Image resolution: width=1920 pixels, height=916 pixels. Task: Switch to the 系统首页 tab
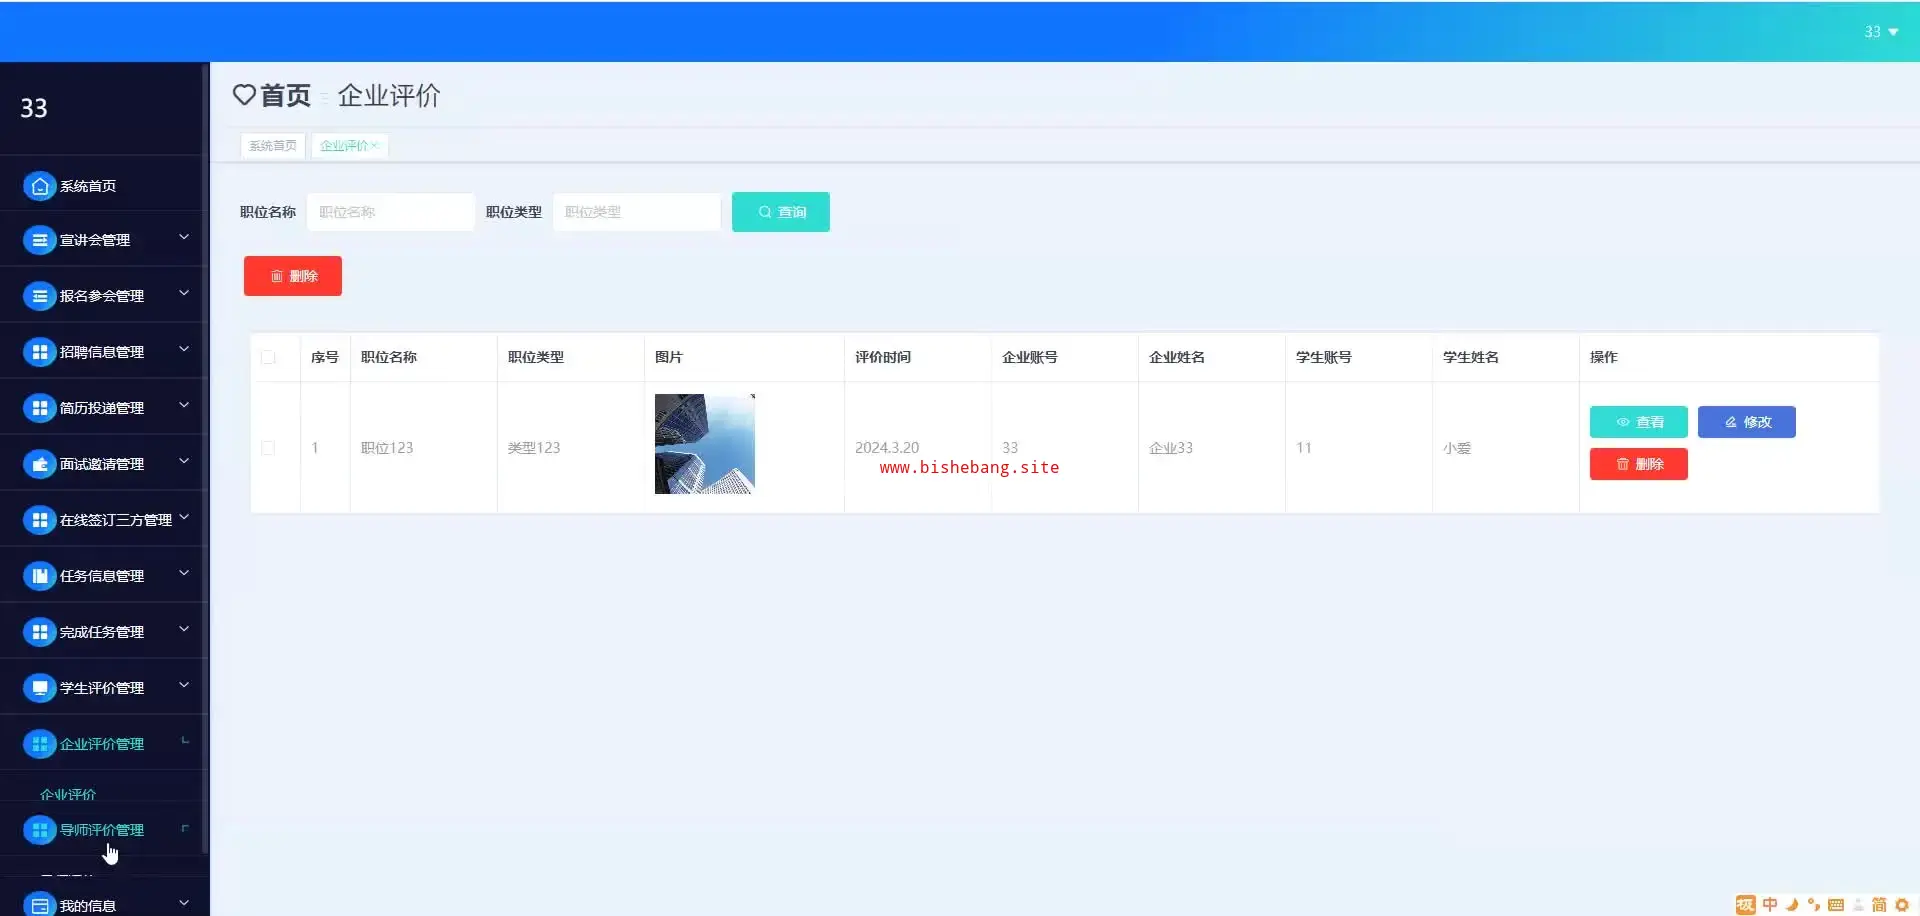point(272,146)
